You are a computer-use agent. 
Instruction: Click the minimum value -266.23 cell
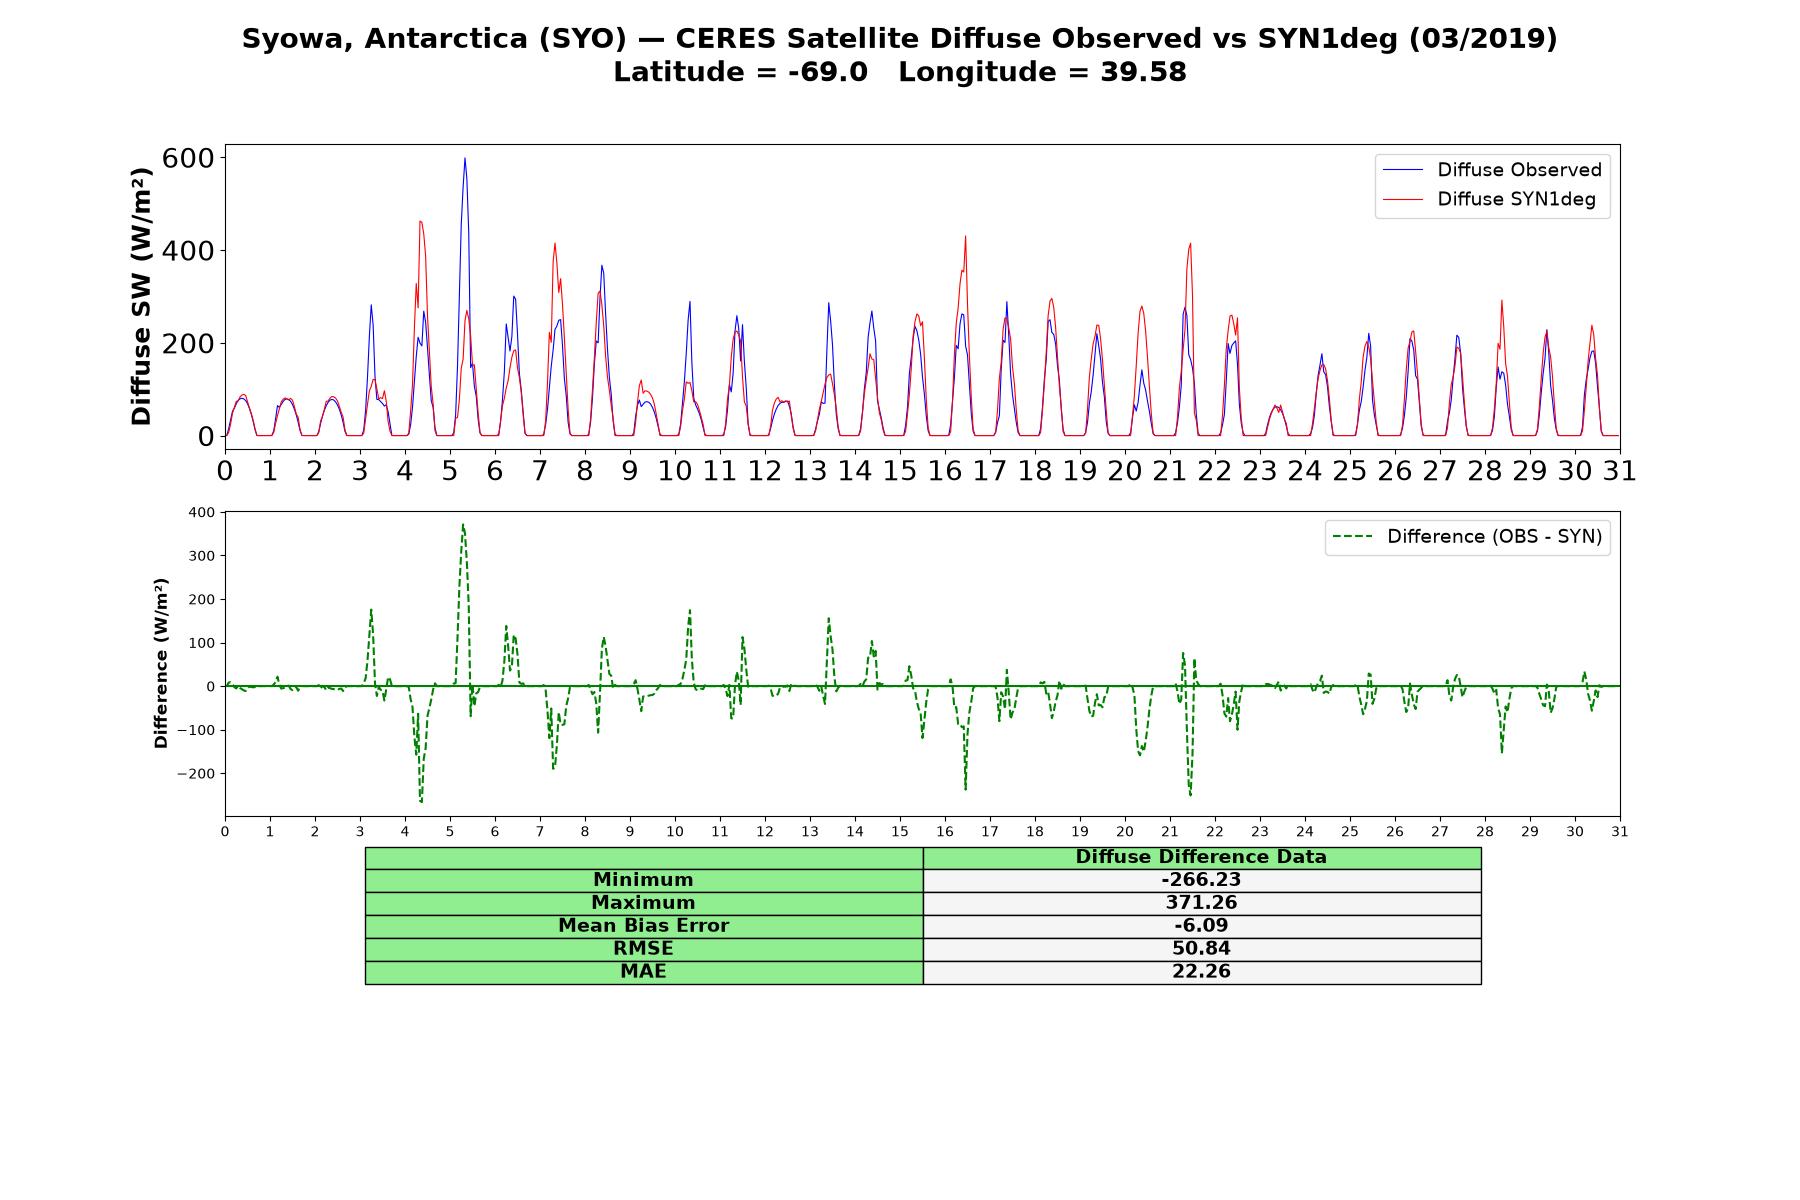point(1202,880)
